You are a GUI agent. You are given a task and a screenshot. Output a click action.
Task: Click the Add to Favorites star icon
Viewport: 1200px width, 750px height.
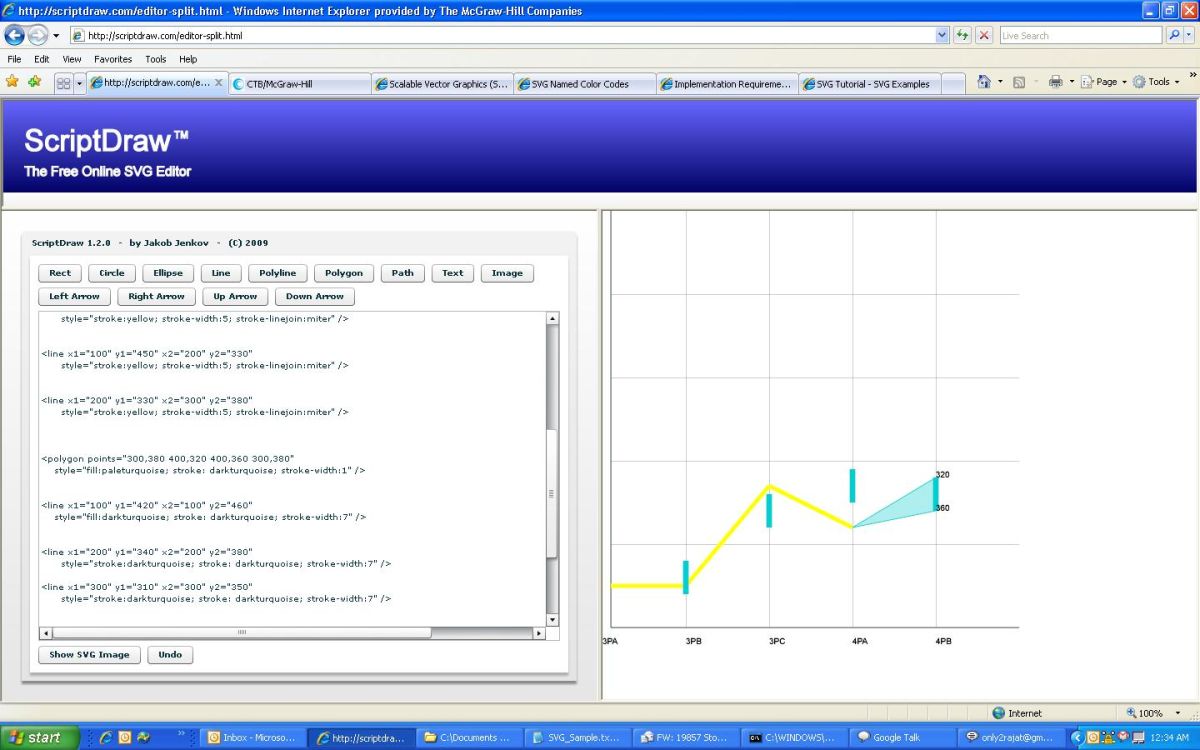point(35,82)
